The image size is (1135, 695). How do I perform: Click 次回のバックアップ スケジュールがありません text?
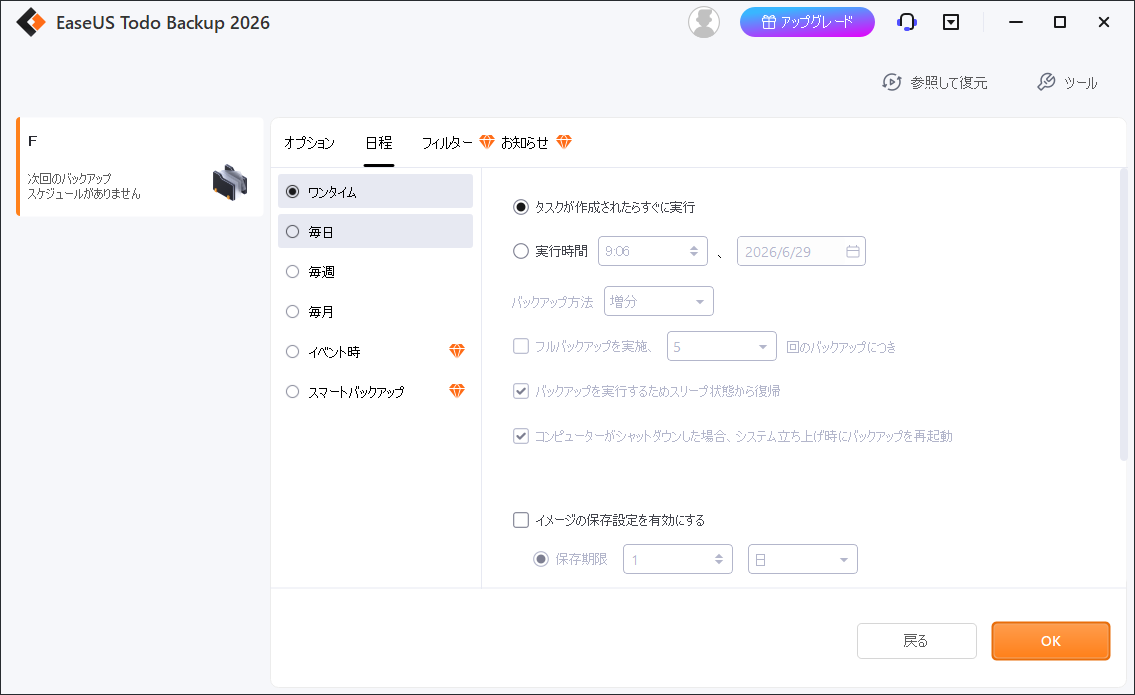coord(84,186)
